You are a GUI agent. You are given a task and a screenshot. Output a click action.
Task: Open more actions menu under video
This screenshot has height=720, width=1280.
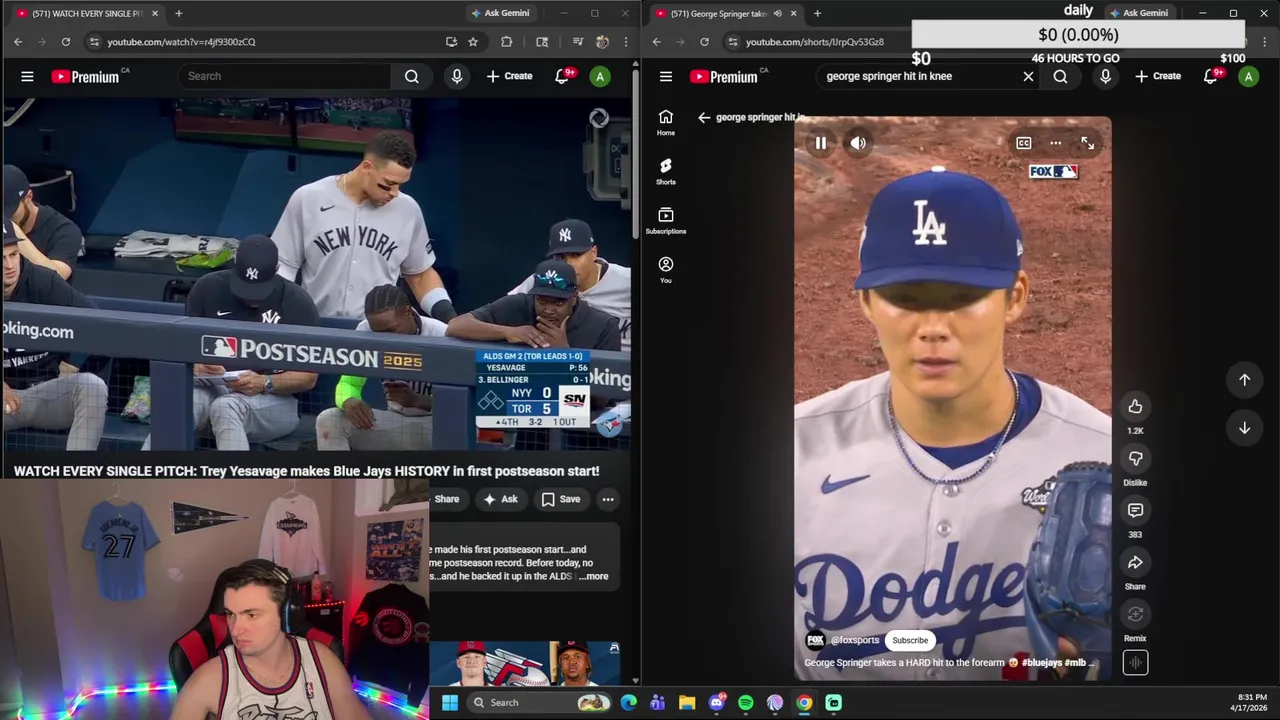[607, 499]
